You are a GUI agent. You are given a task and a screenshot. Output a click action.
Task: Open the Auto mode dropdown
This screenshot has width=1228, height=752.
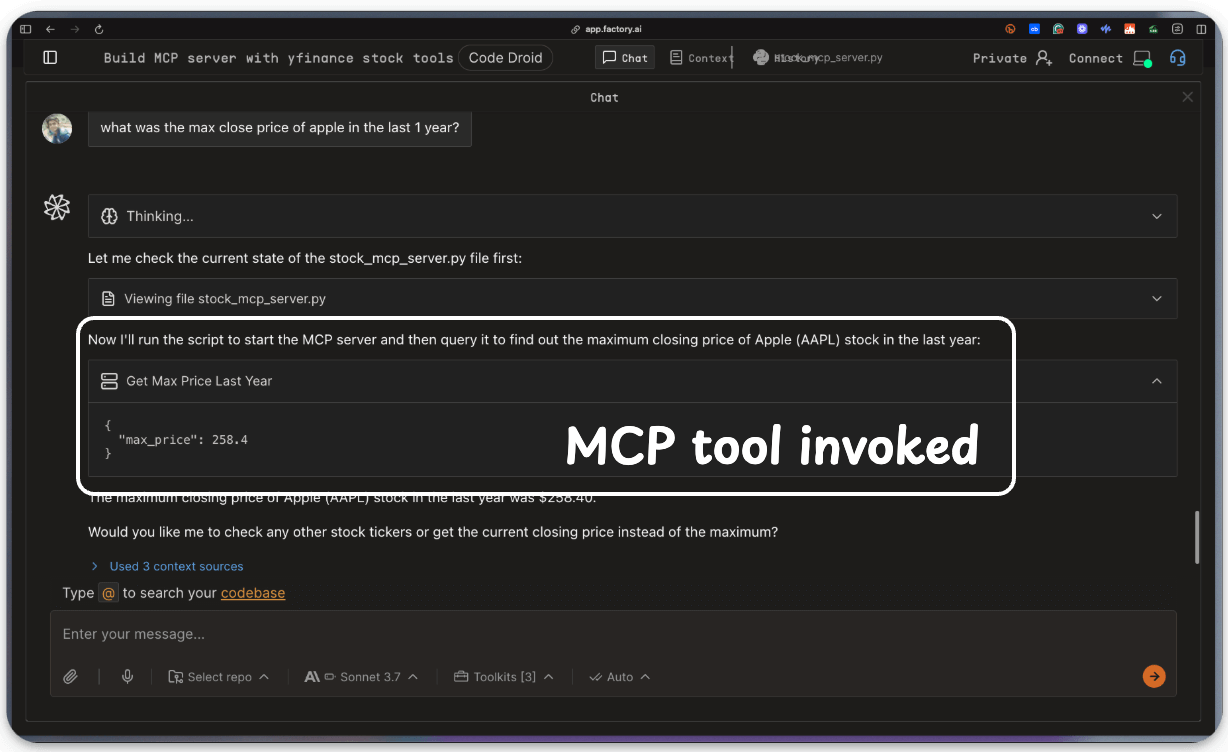tap(620, 677)
